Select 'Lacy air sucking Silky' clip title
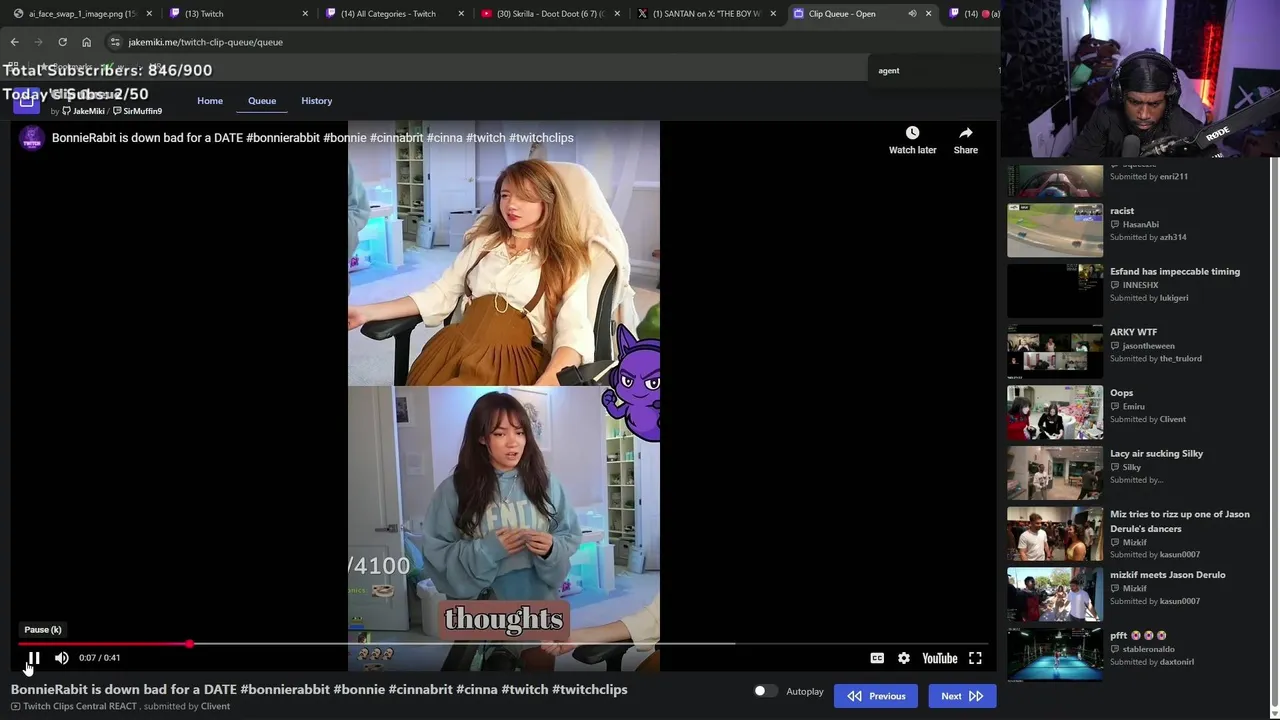The image size is (1280, 720). pyautogui.click(x=1156, y=454)
